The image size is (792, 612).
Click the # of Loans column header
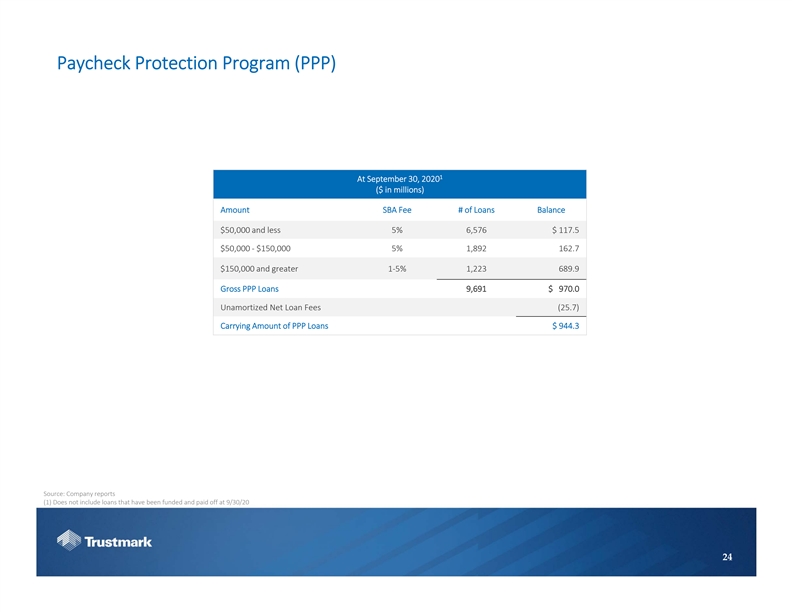(476, 210)
